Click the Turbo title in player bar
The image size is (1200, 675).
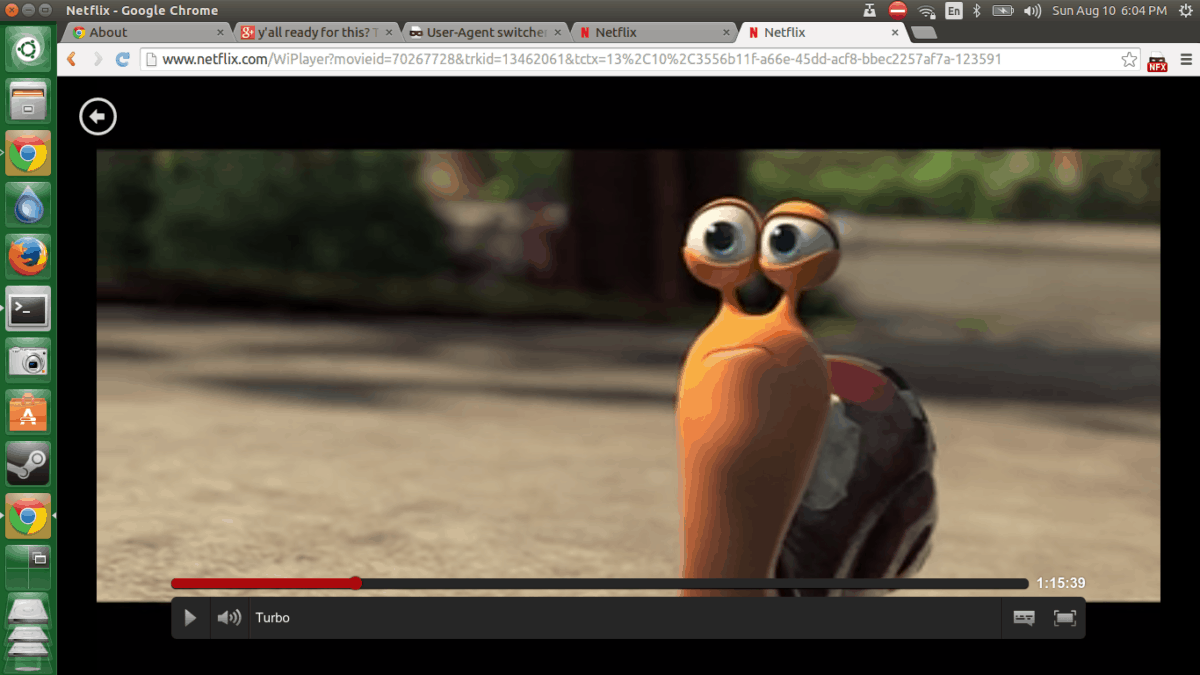272,618
